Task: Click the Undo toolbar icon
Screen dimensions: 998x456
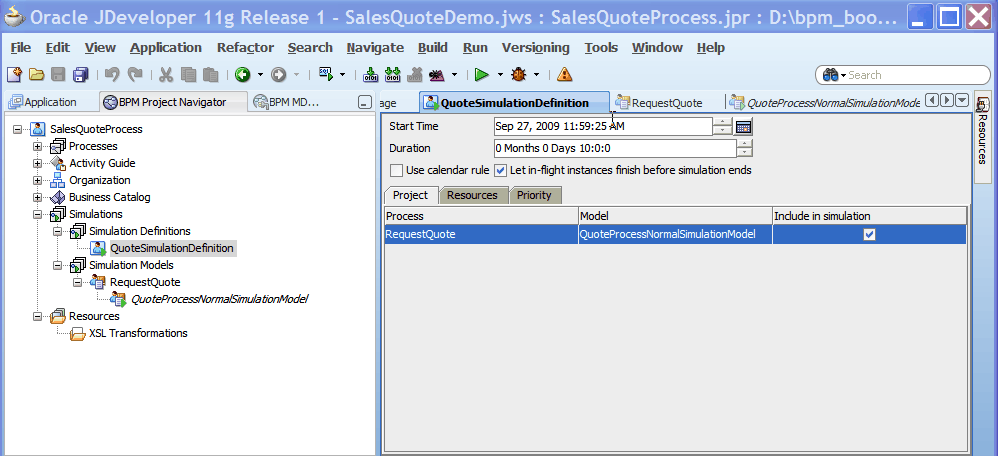Action: tap(112, 75)
